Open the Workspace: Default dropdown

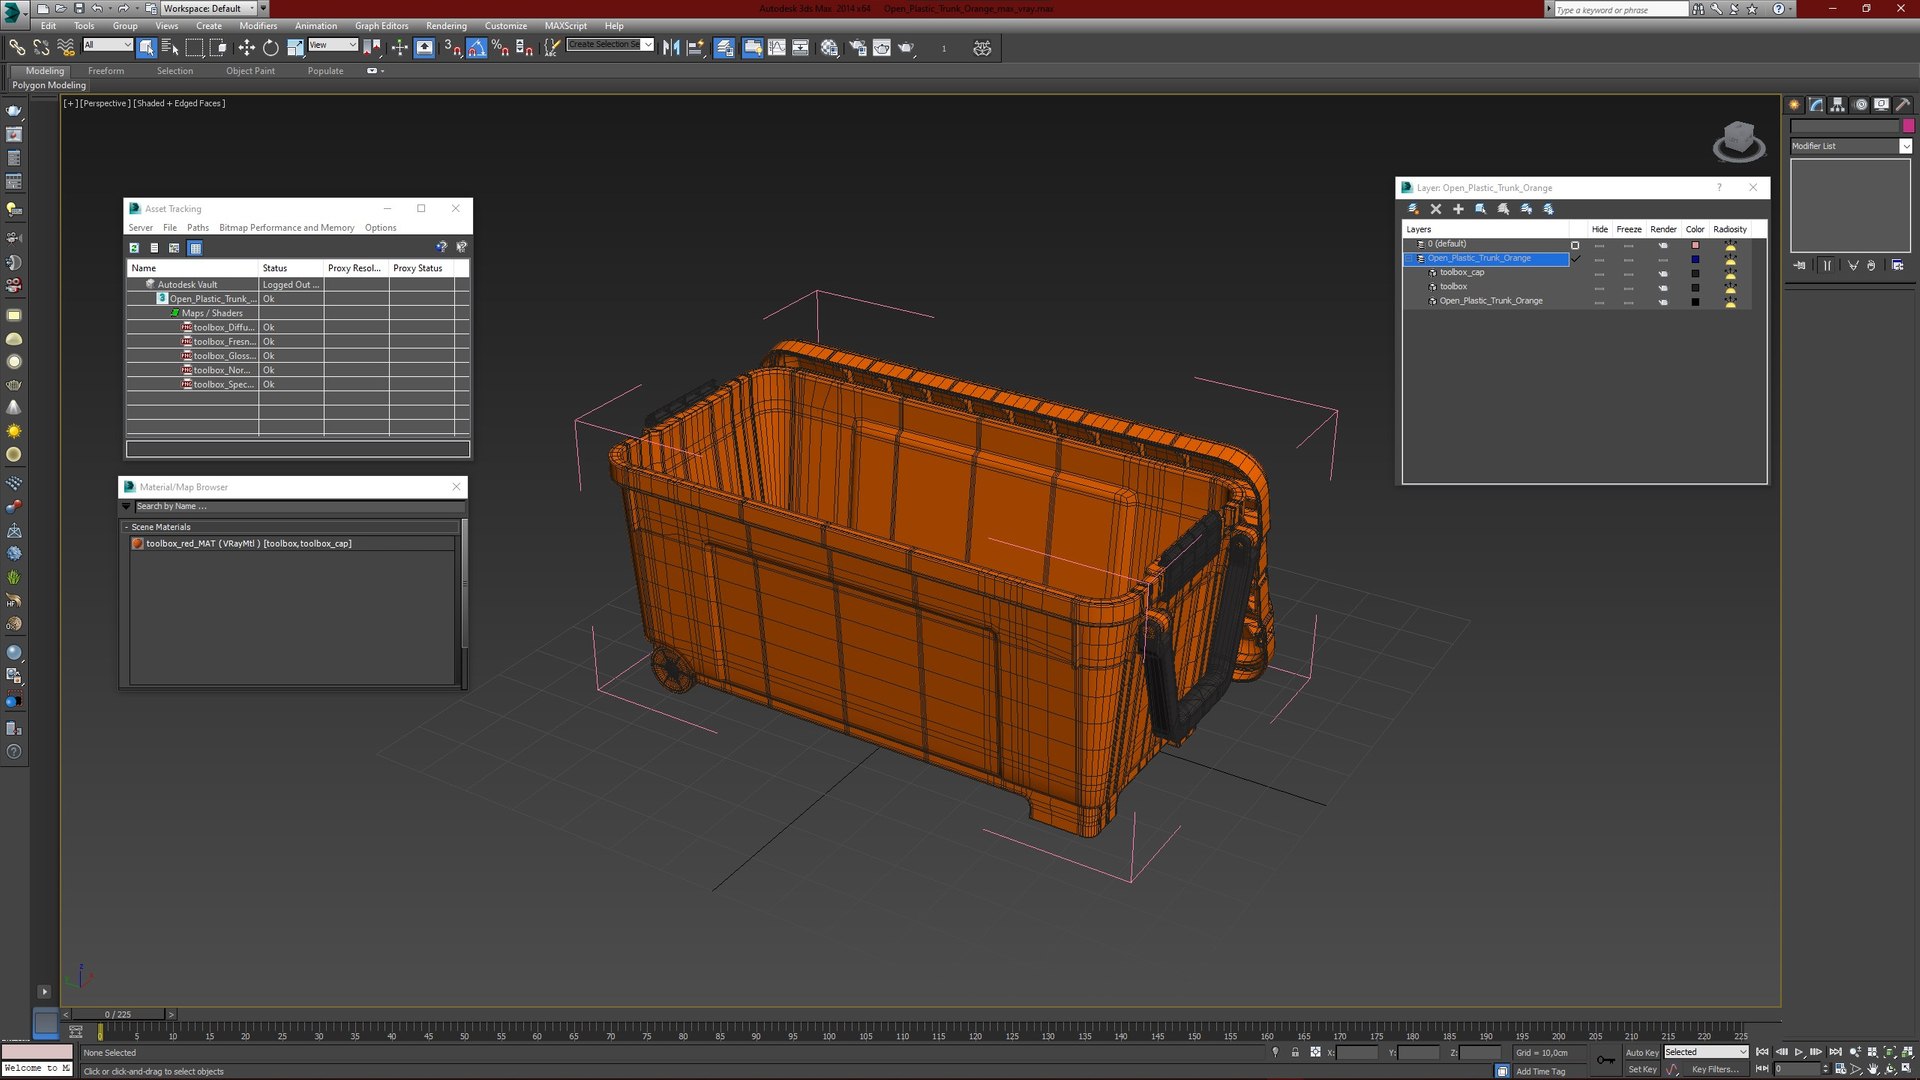[x=208, y=8]
